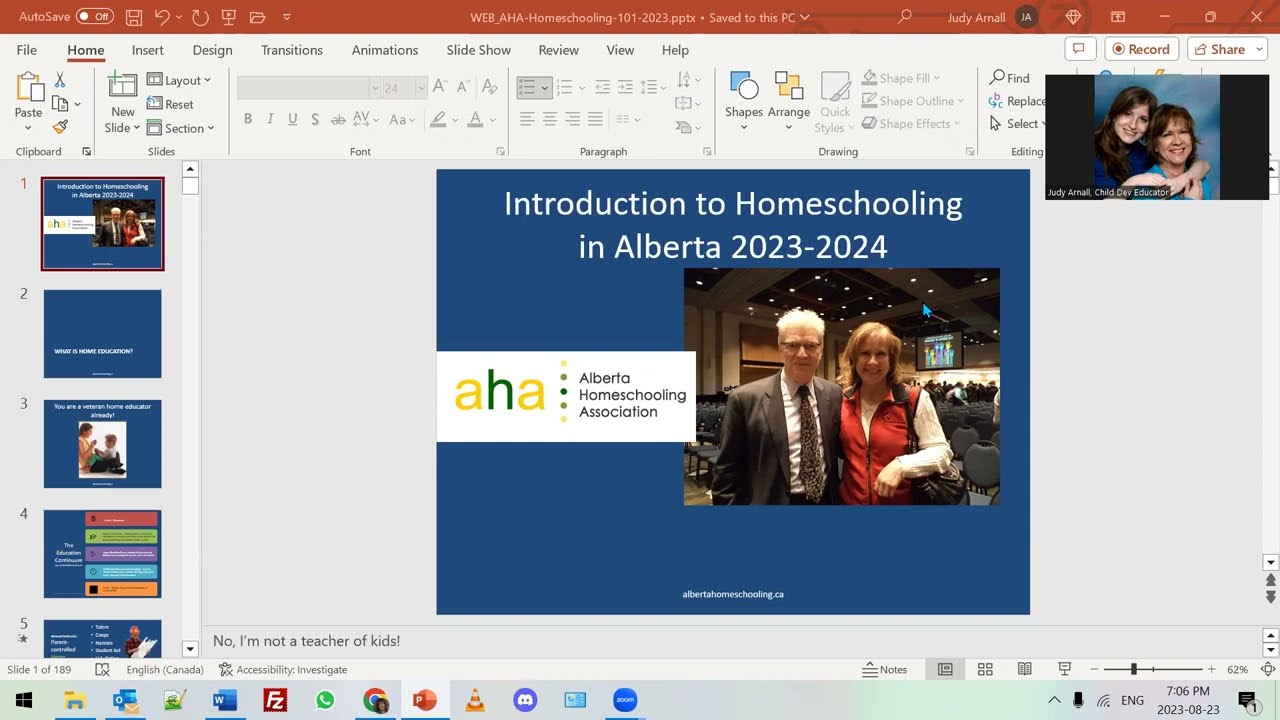
Task: Click the zoom slider handle
Action: tap(1133, 669)
